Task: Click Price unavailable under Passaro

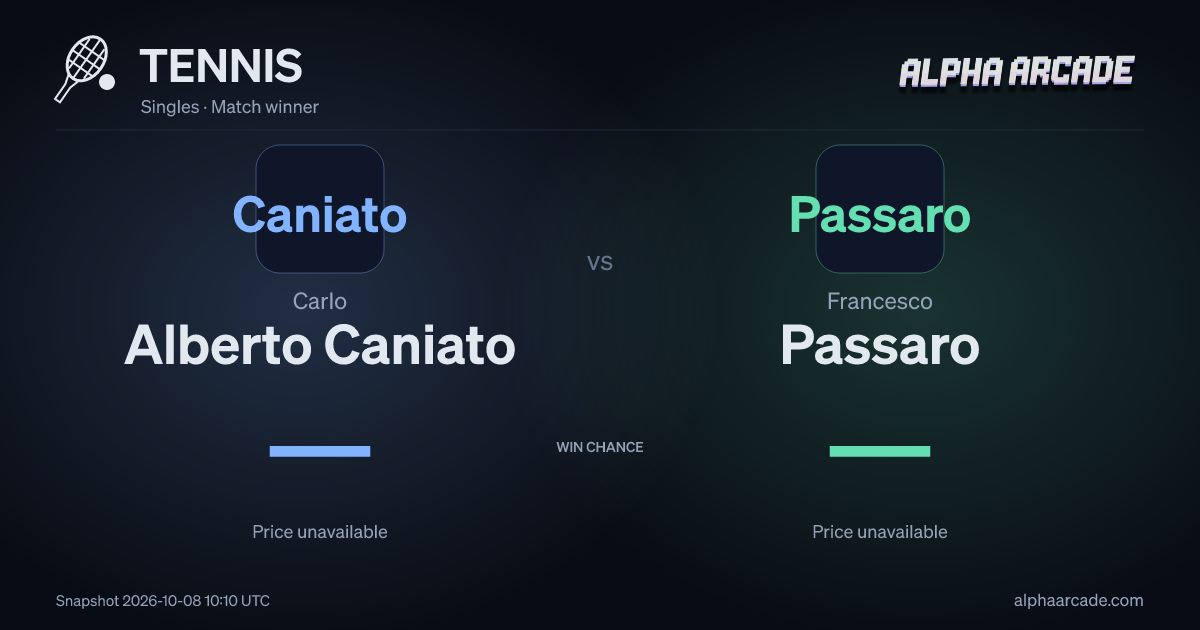Action: tap(880, 532)
